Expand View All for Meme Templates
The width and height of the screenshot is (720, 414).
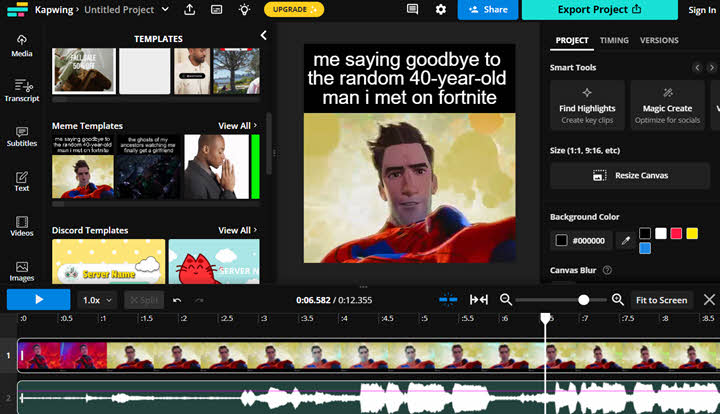click(x=237, y=126)
